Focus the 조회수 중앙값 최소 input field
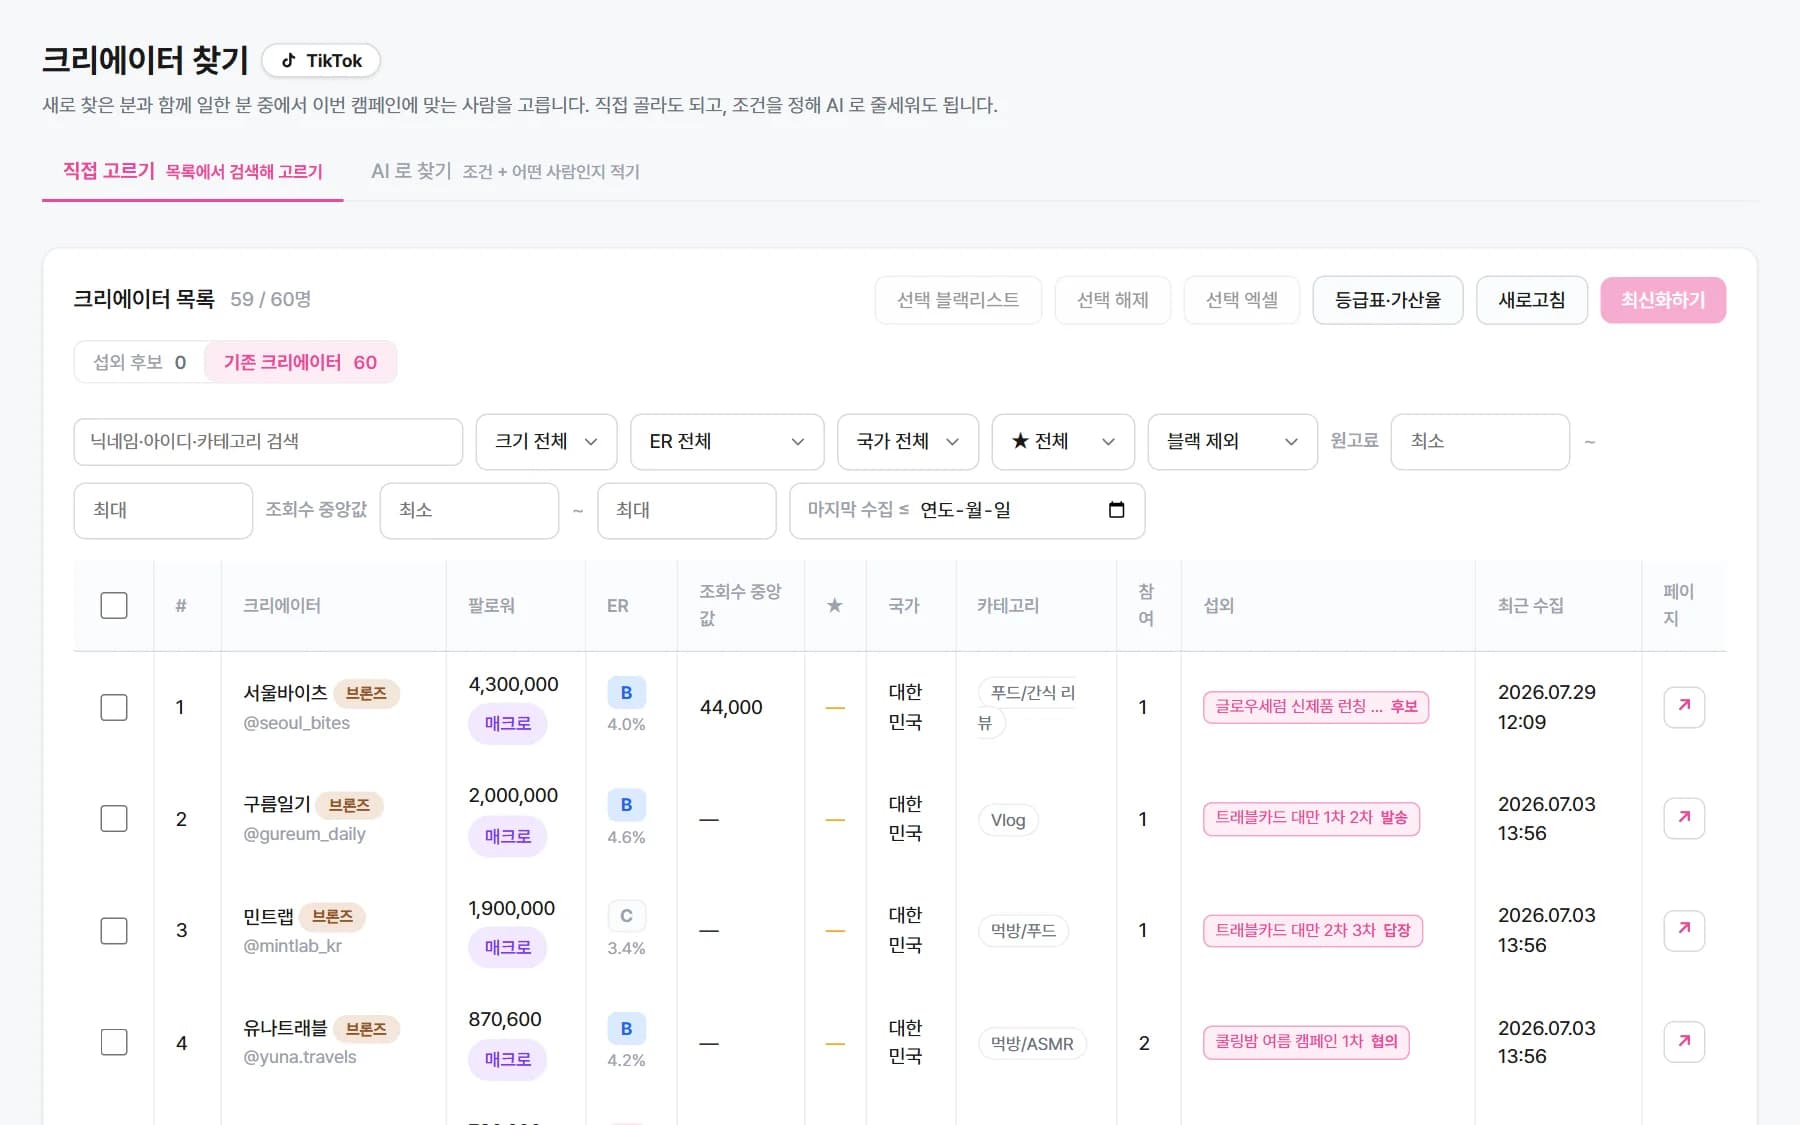Screen dimensions: 1800x1125 (x=469, y=510)
